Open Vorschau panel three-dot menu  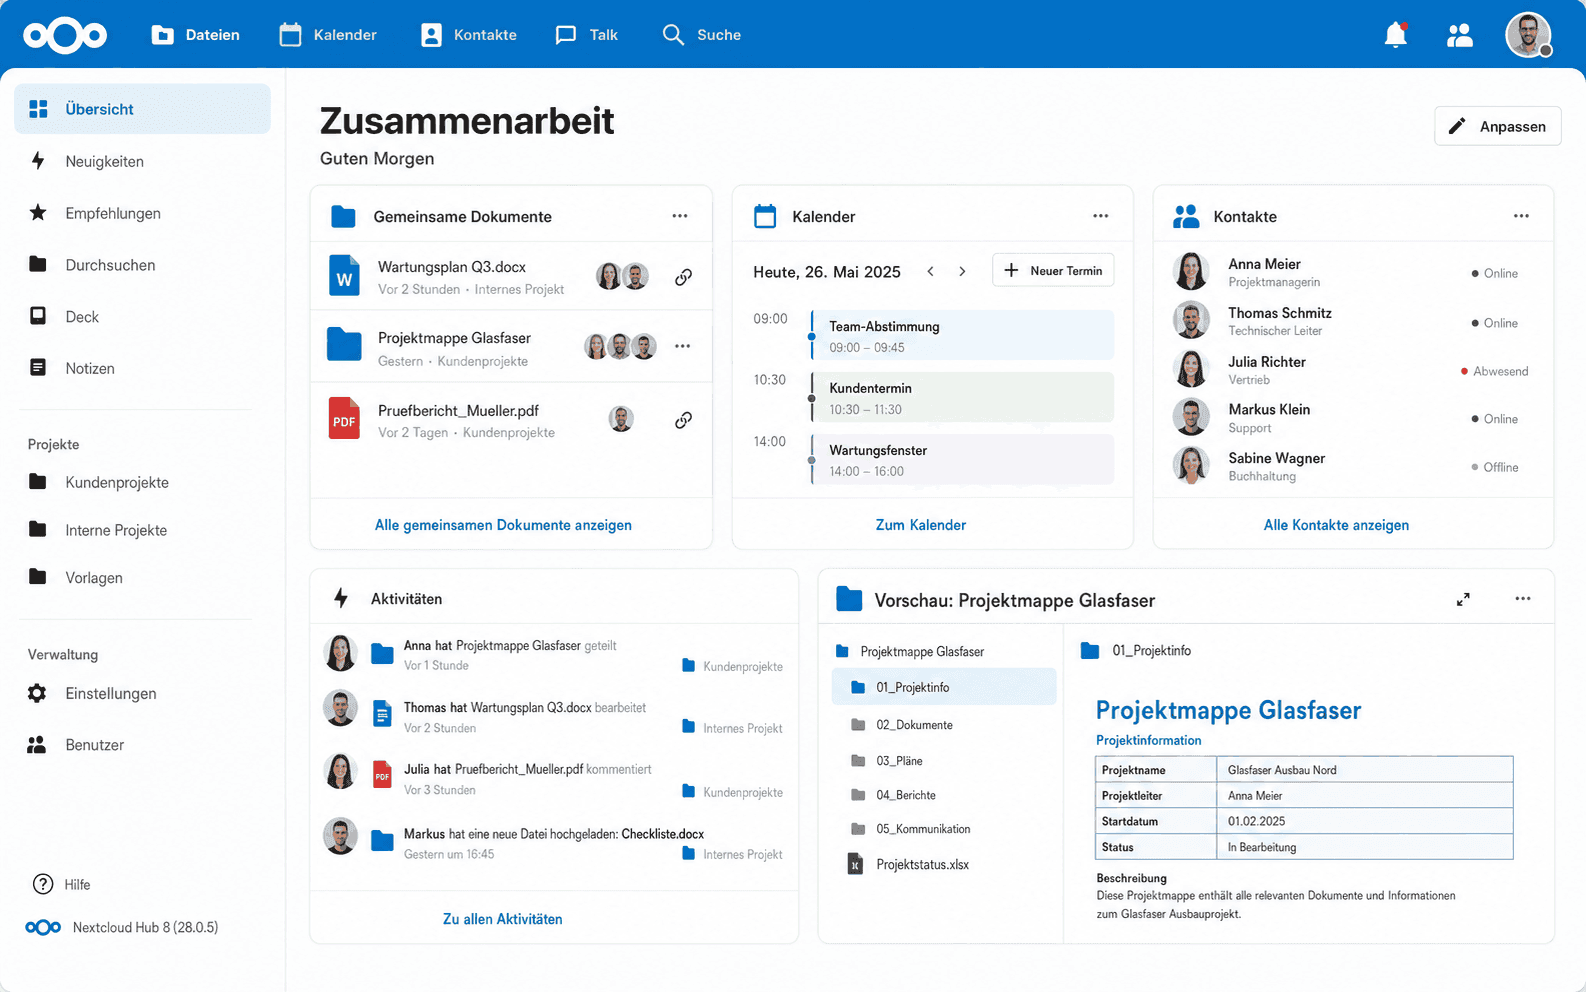pos(1523,599)
